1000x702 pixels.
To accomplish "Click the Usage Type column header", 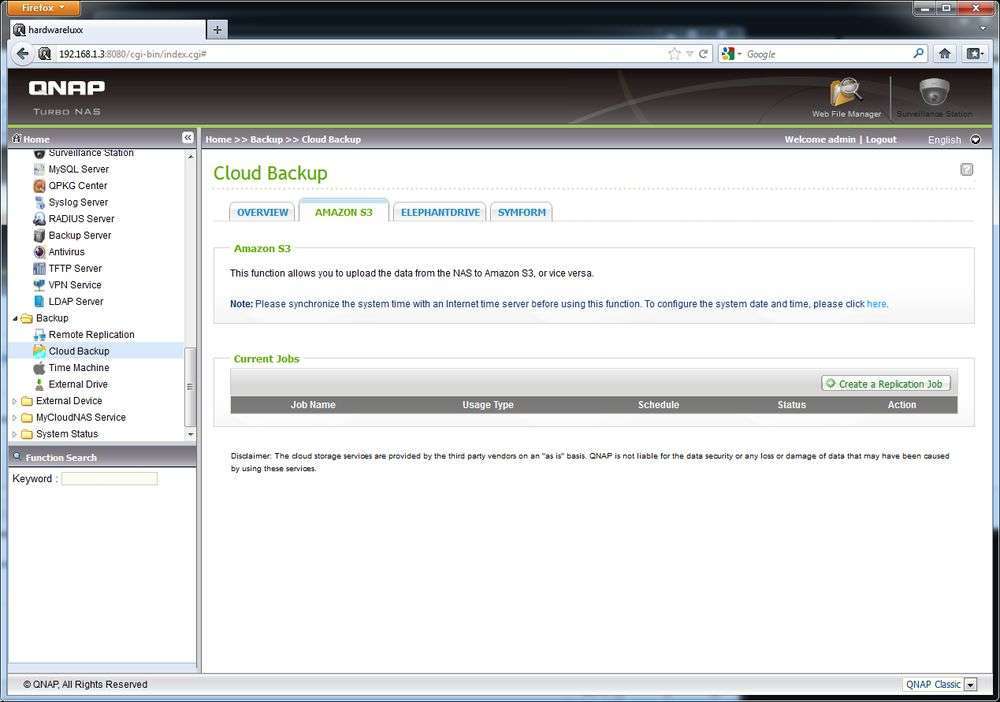I will pyautogui.click(x=488, y=405).
